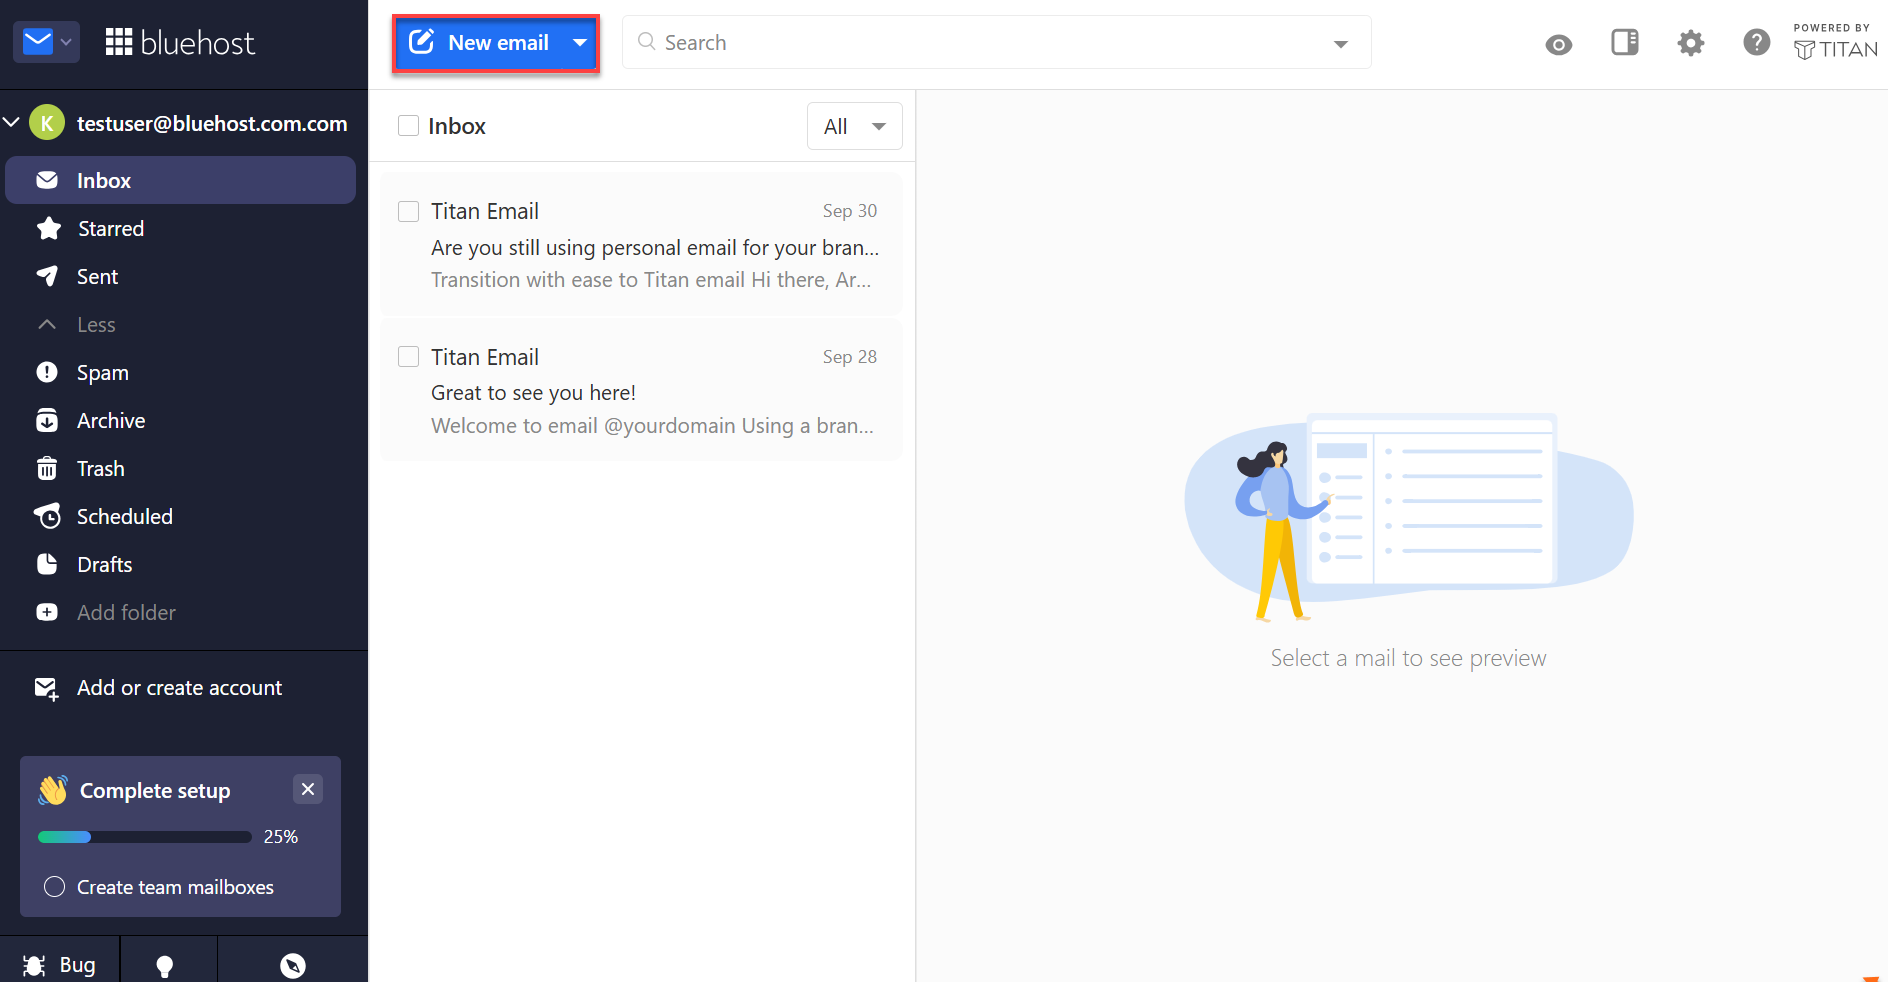Click the compass icon in bottom bar
This screenshot has width=1888, height=982.
pyautogui.click(x=293, y=965)
